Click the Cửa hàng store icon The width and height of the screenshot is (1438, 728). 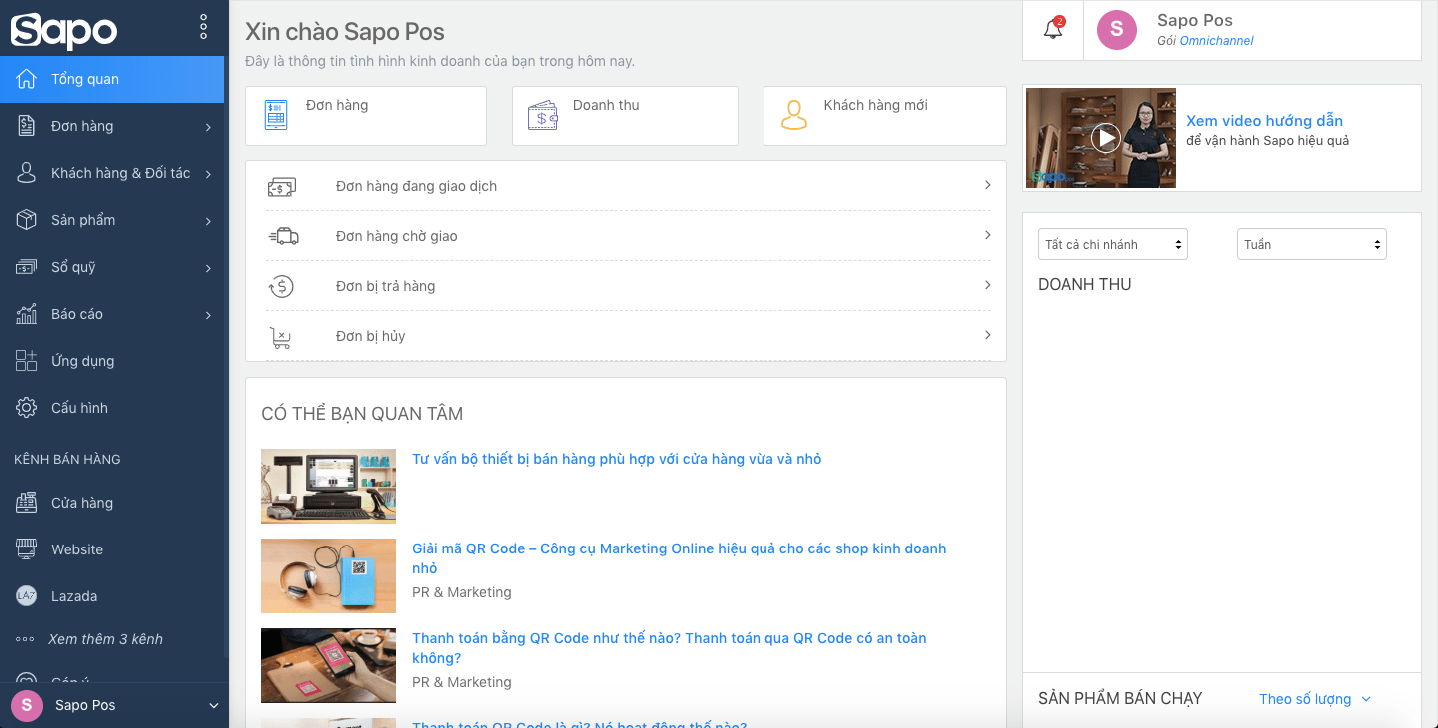27,503
